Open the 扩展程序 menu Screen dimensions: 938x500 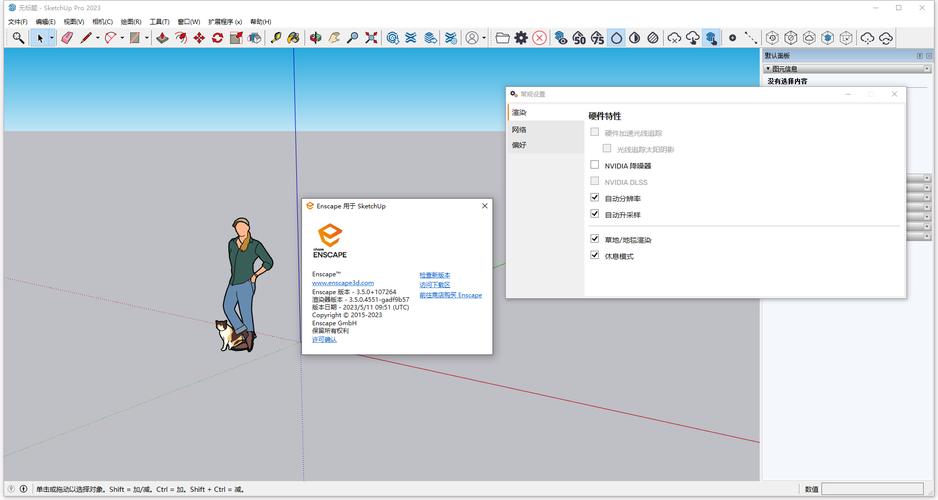[x=225, y=22]
